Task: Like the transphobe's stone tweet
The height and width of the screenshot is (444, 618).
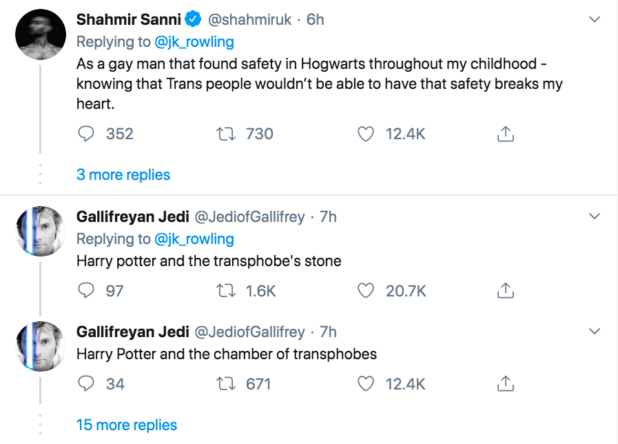Action: click(365, 290)
